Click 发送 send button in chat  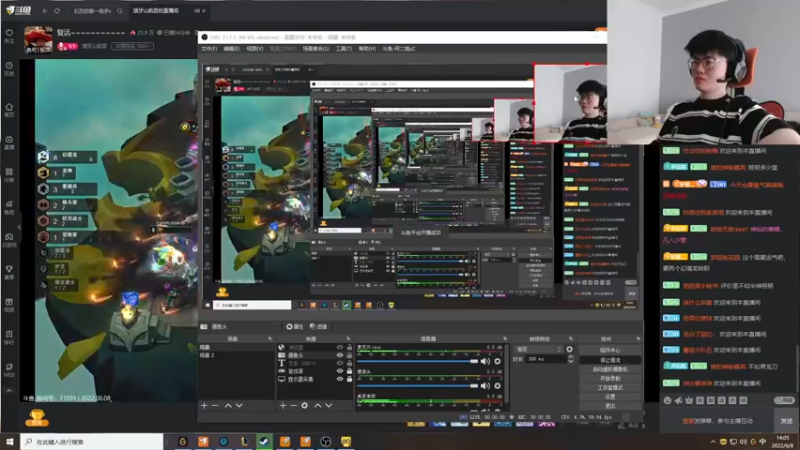point(786,421)
